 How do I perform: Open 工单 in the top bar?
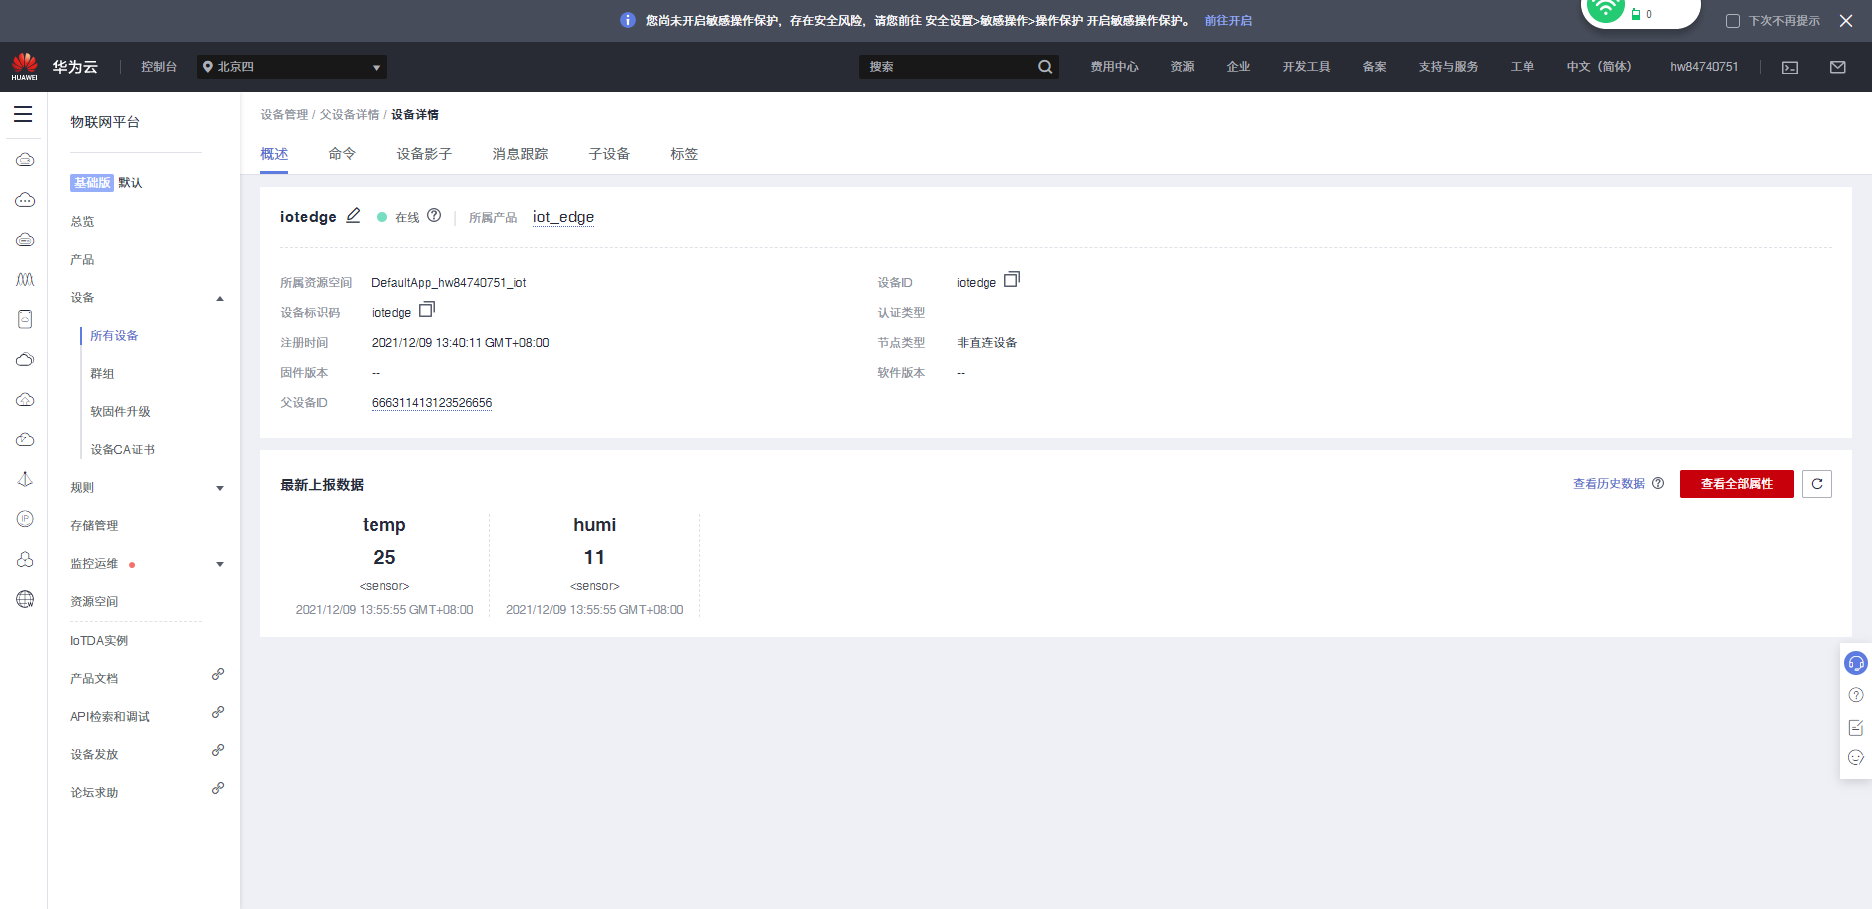coord(1522,67)
